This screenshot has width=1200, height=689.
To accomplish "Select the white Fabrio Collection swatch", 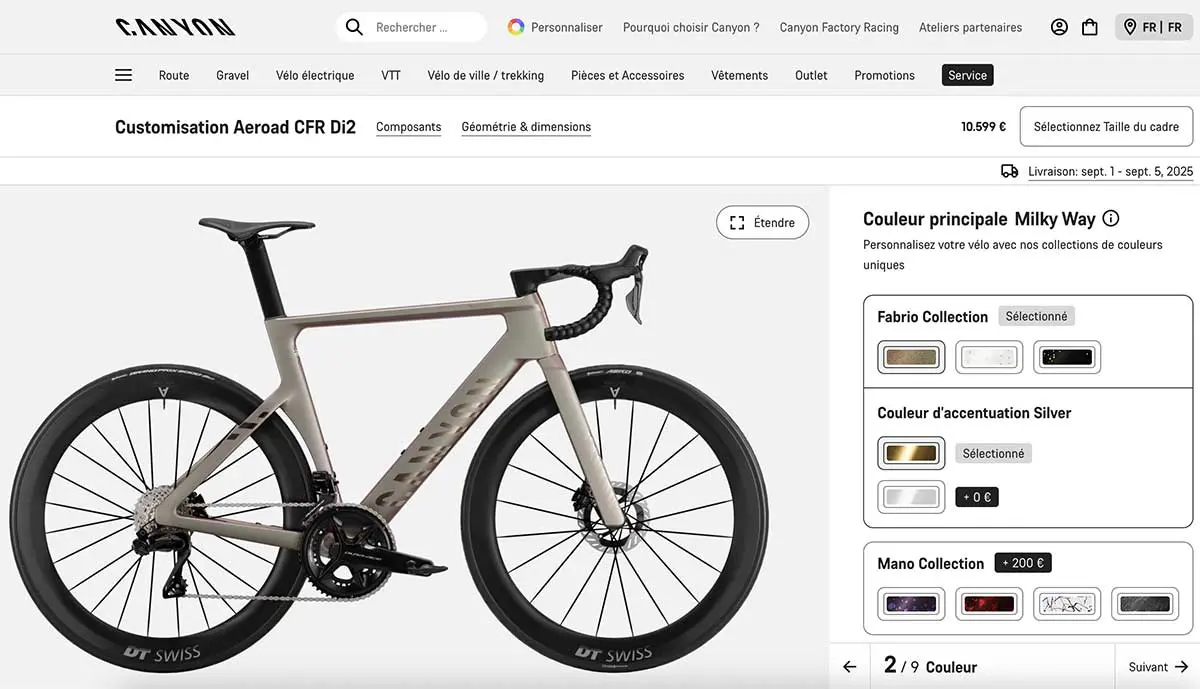I will point(989,357).
